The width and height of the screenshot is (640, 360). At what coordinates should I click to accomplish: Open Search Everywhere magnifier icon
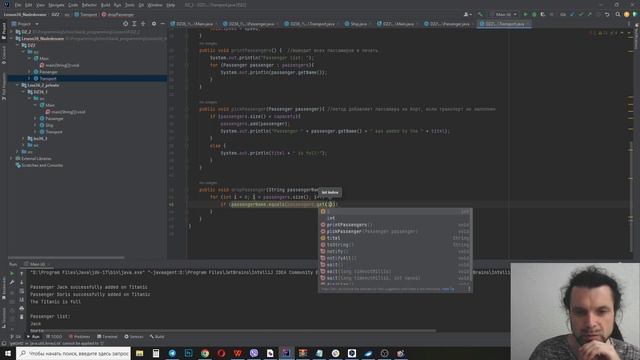point(618,14)
